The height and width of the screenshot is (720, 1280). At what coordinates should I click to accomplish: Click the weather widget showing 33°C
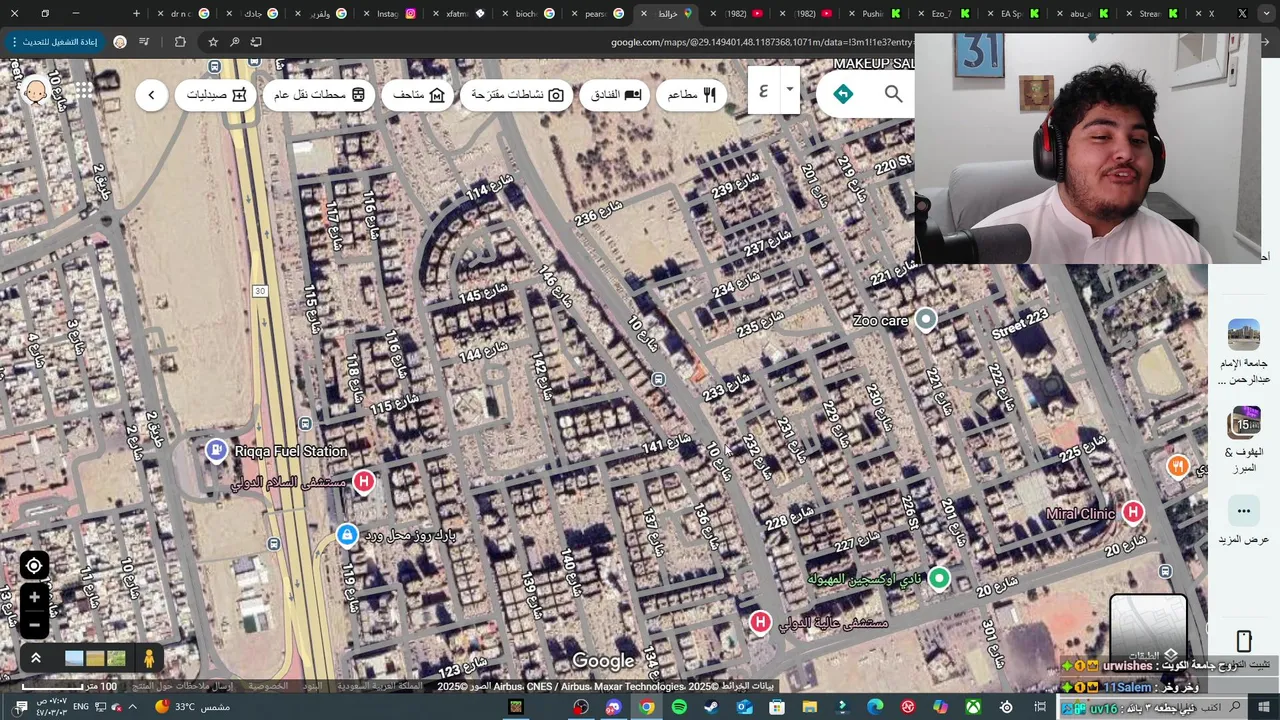pos(192,707)
